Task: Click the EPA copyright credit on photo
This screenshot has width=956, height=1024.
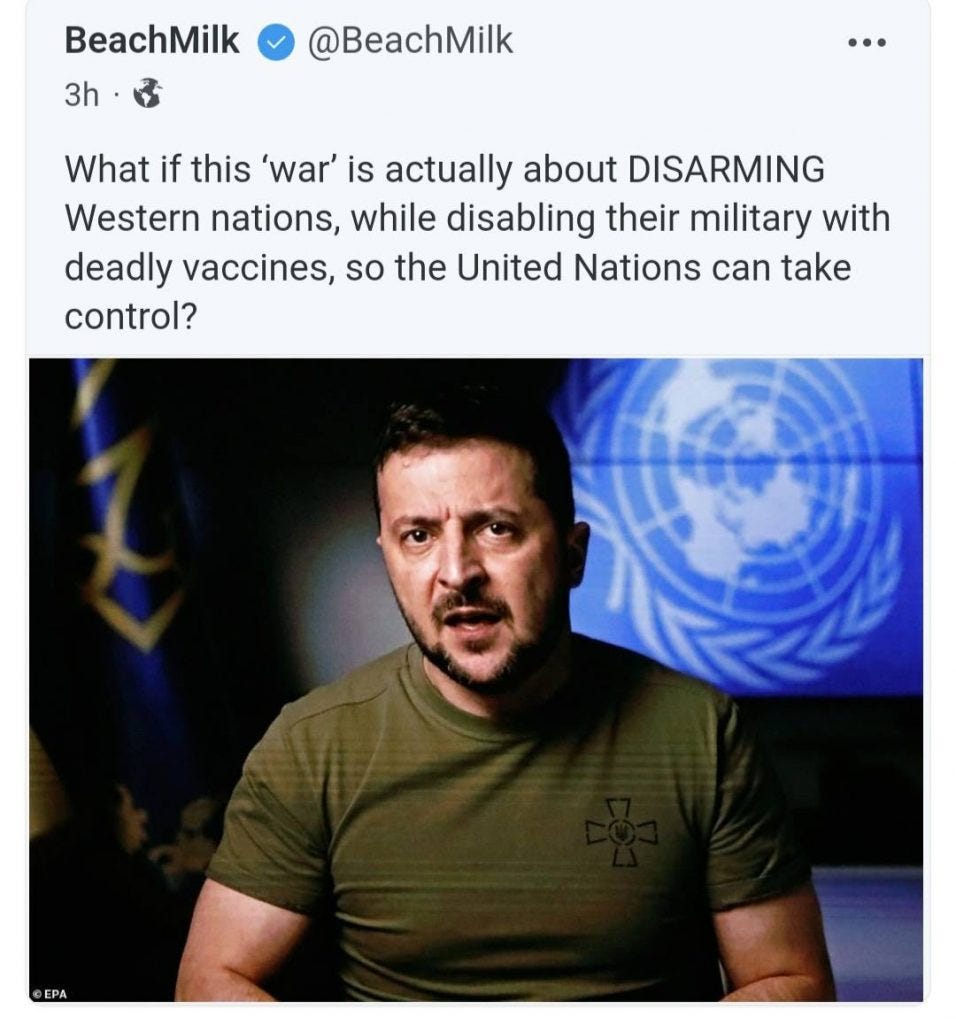Action: 50,993
